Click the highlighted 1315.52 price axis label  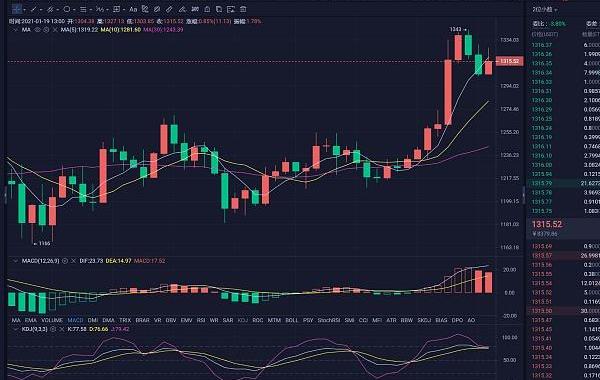(x=509, y=61)
